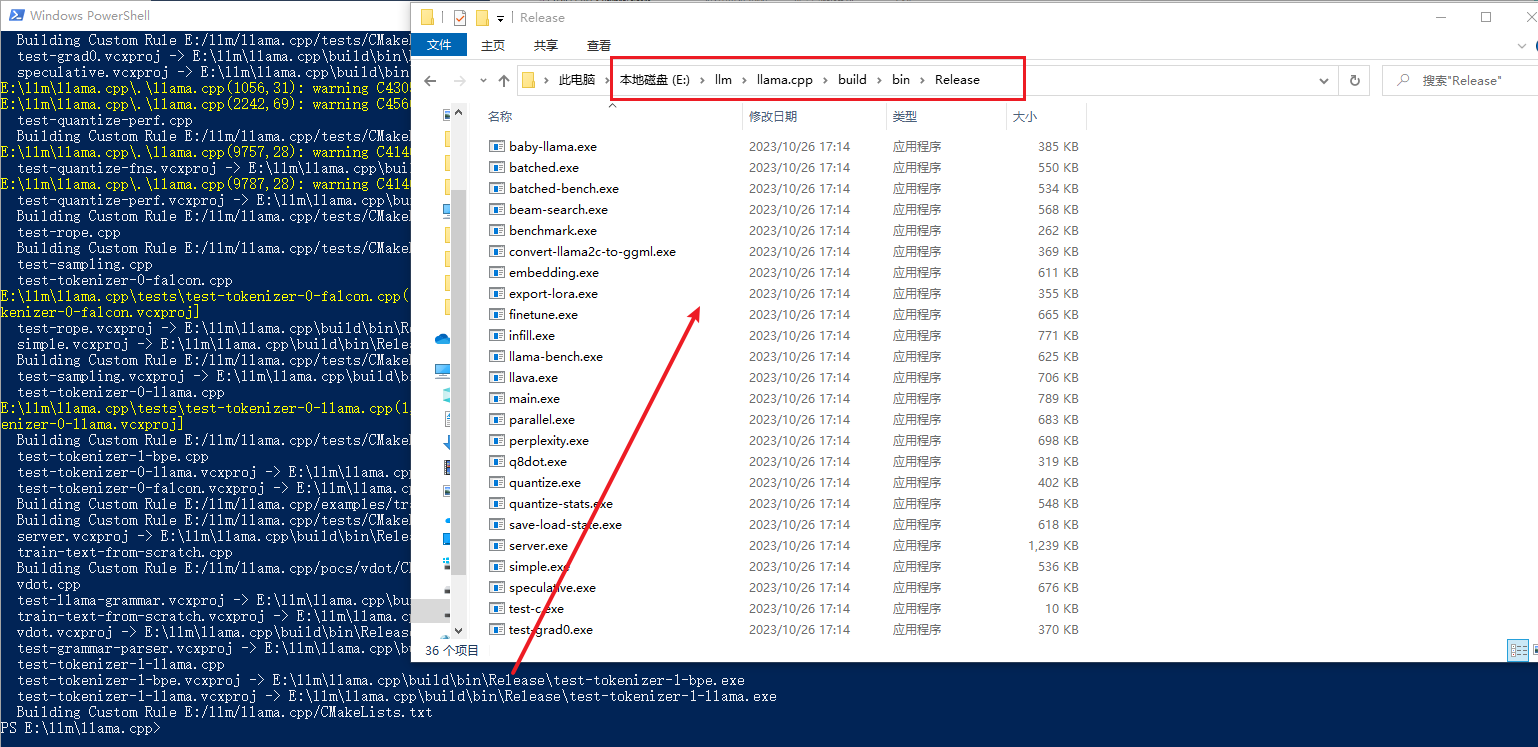The image size is (1538, 747).
Task: Expand the address bar history dropdown
Action: point(1326,80)
